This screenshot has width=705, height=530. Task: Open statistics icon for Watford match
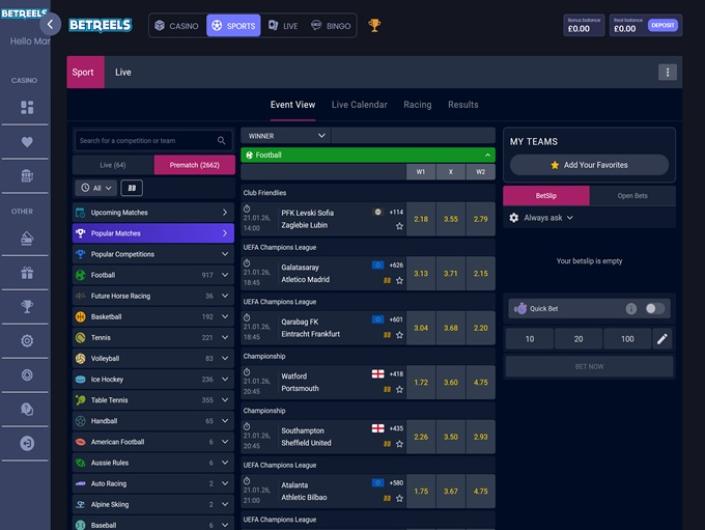pyautogui.click(x=387, y=389)
